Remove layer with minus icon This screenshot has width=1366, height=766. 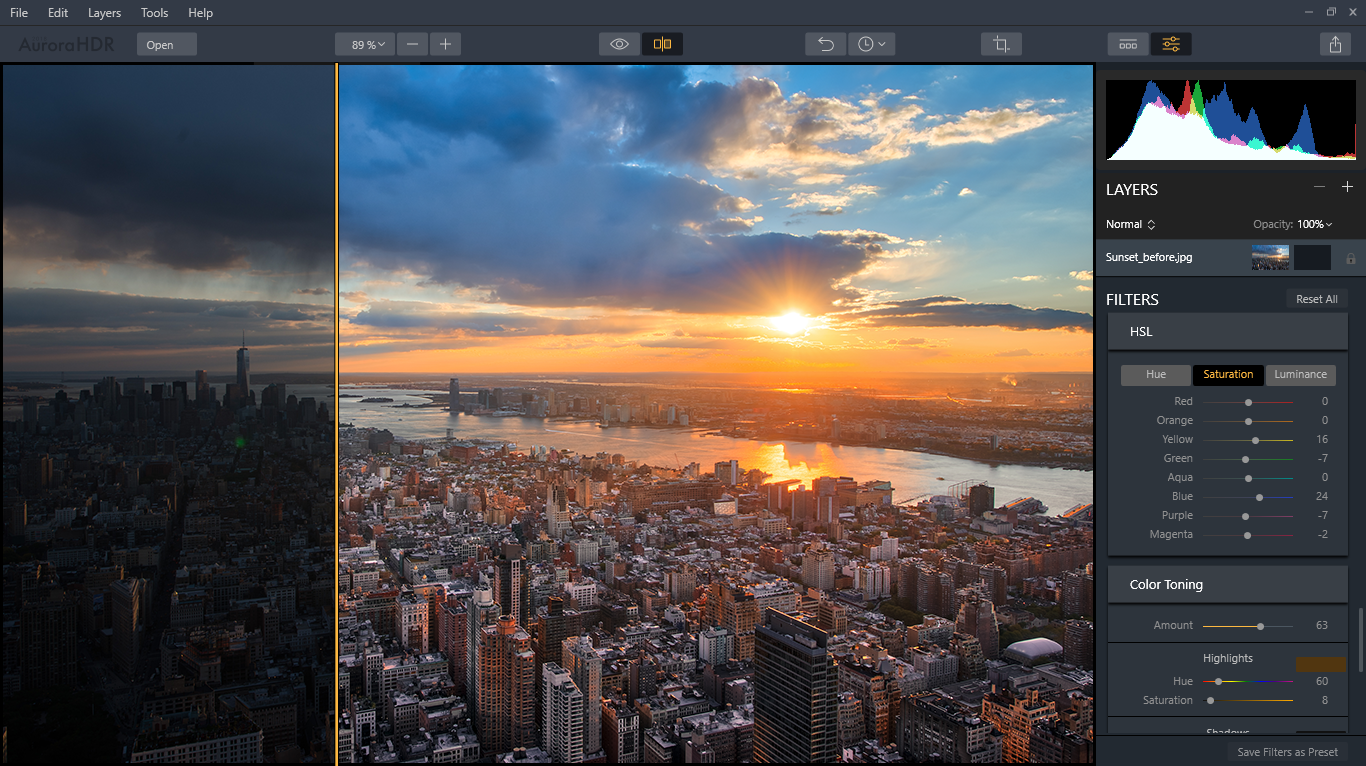(1319, 187)
